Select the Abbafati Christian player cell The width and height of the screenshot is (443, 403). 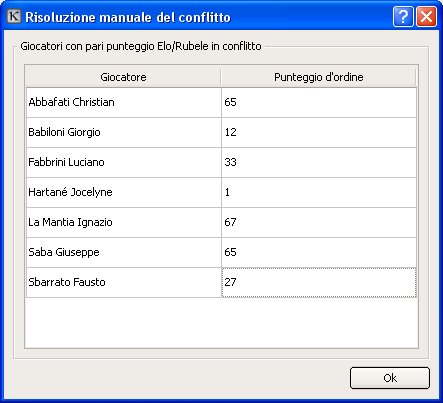(124, 102)
